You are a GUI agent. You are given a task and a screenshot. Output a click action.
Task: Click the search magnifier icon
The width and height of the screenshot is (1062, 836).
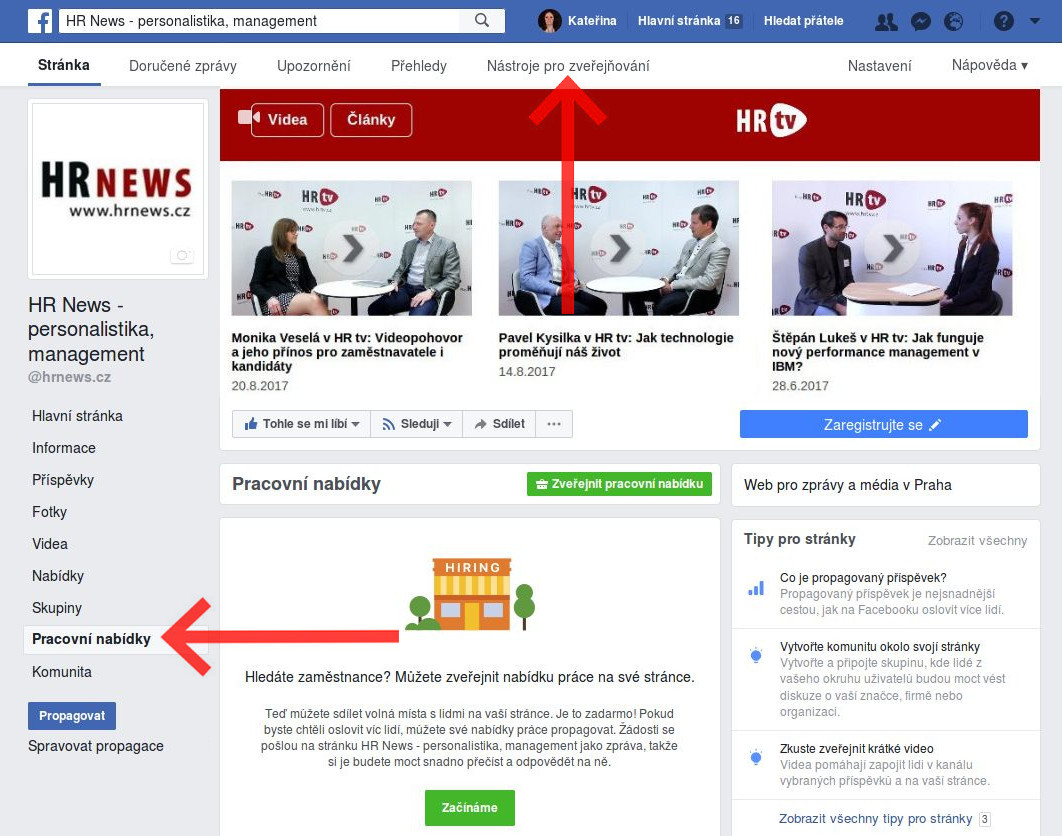point(482,20)
